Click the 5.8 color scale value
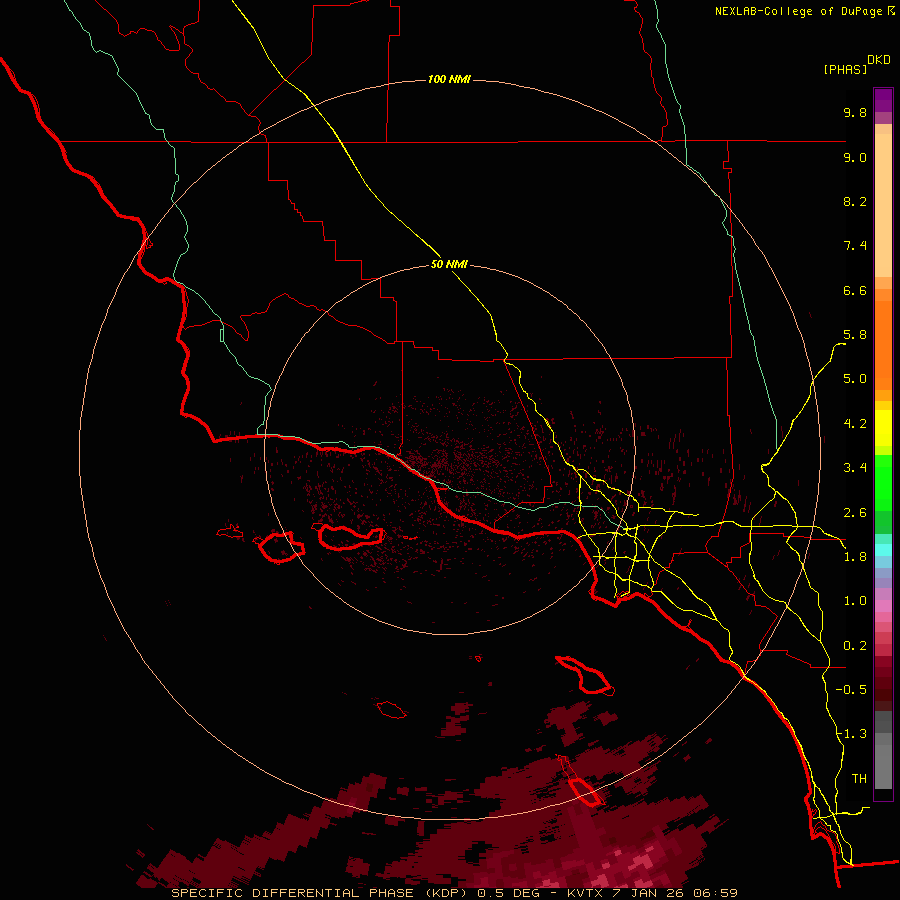900x900 pixels. pyautogui.click(x=855, y=335)
